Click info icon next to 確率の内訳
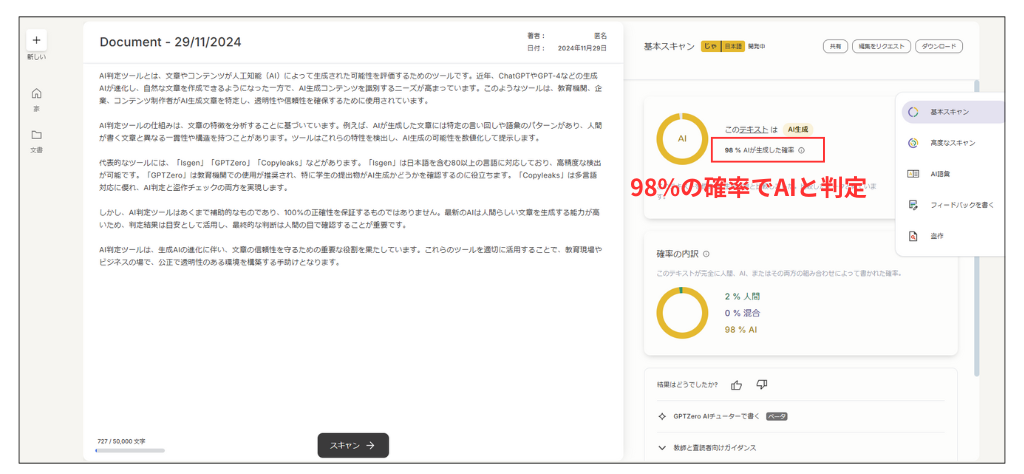The image size is (1024, 474). [x=706, y=254]
